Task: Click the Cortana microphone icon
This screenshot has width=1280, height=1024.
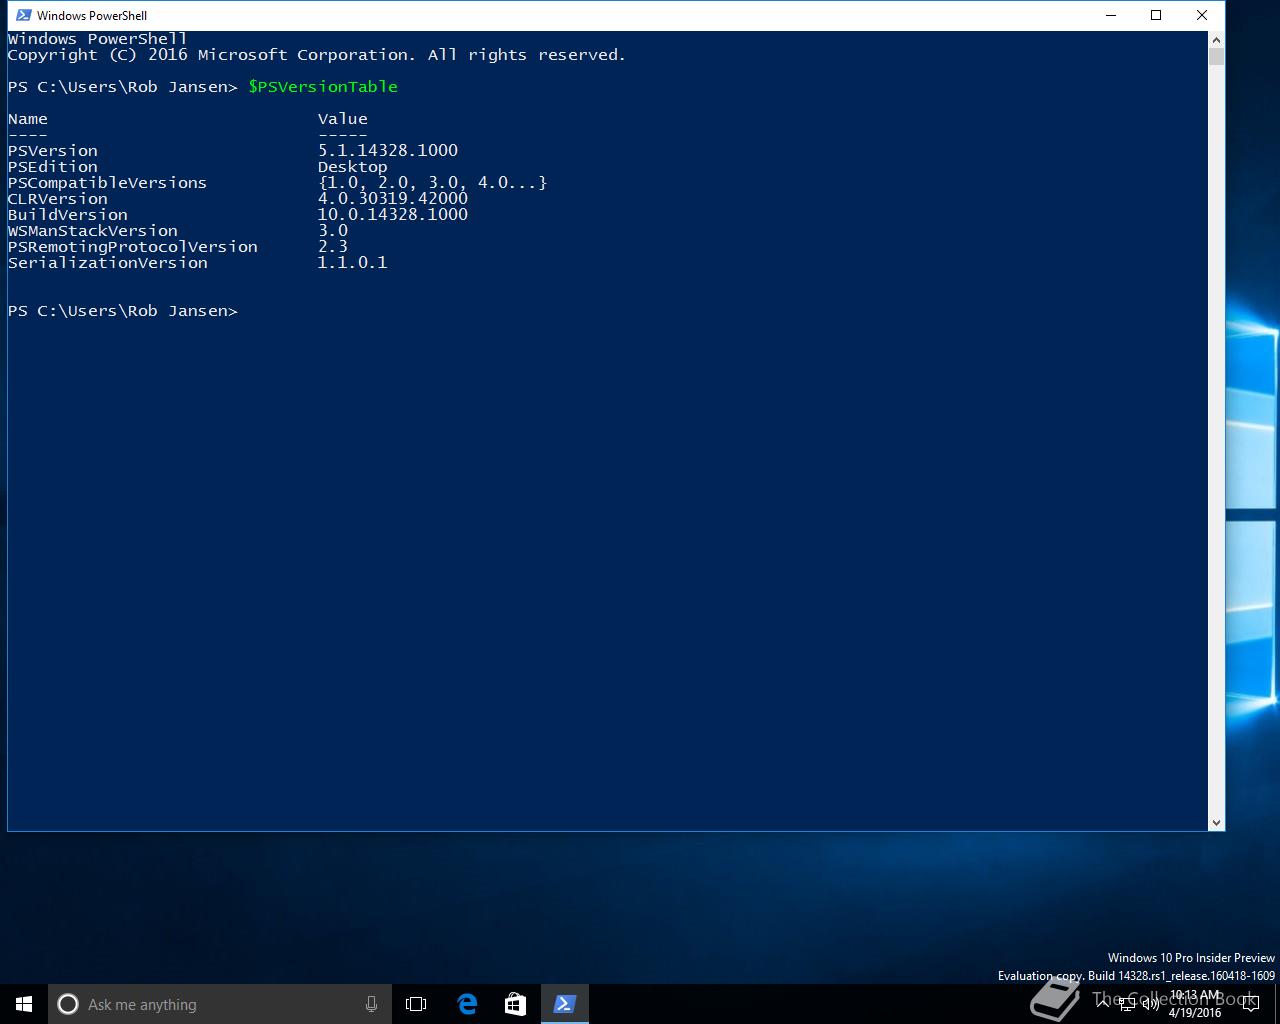Action: 371,1004
